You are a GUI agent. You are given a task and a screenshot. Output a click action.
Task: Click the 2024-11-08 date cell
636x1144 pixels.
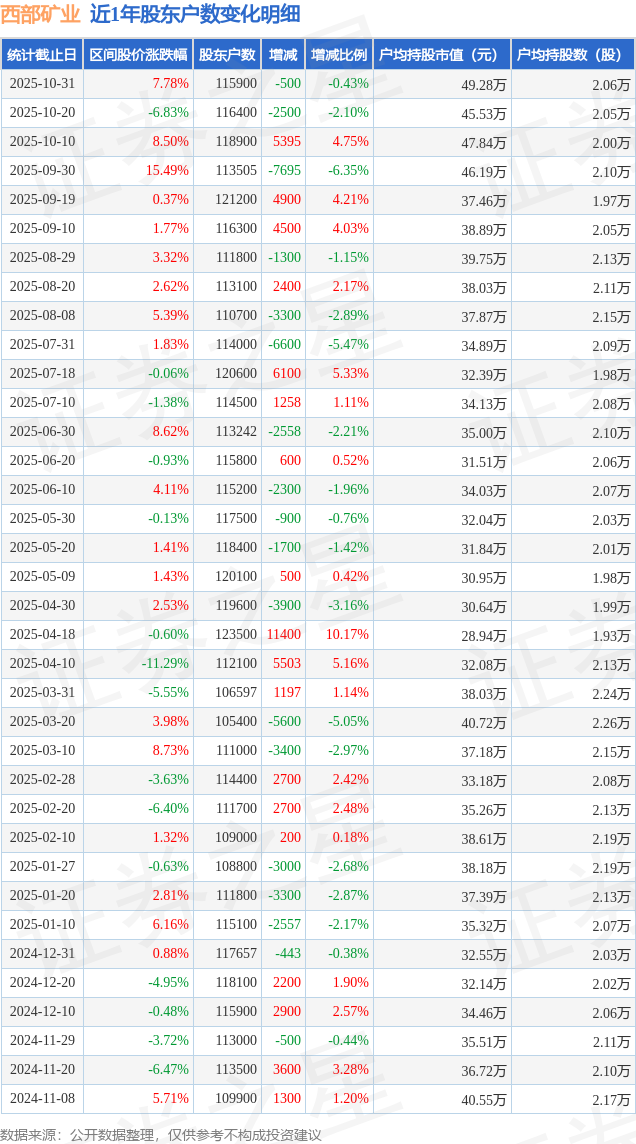[x=42, y=1099]
